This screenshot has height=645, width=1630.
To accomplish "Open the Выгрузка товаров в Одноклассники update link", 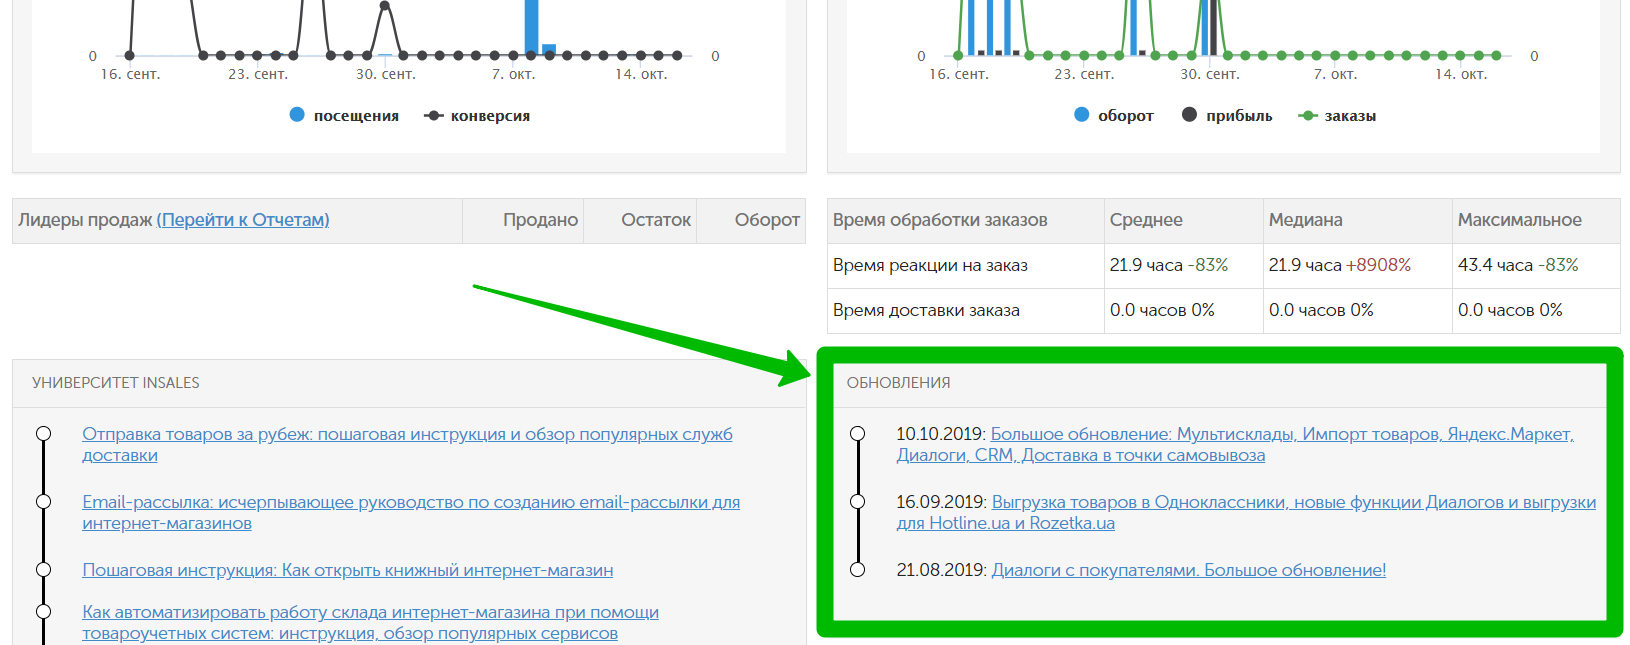I will [1246, 513].
